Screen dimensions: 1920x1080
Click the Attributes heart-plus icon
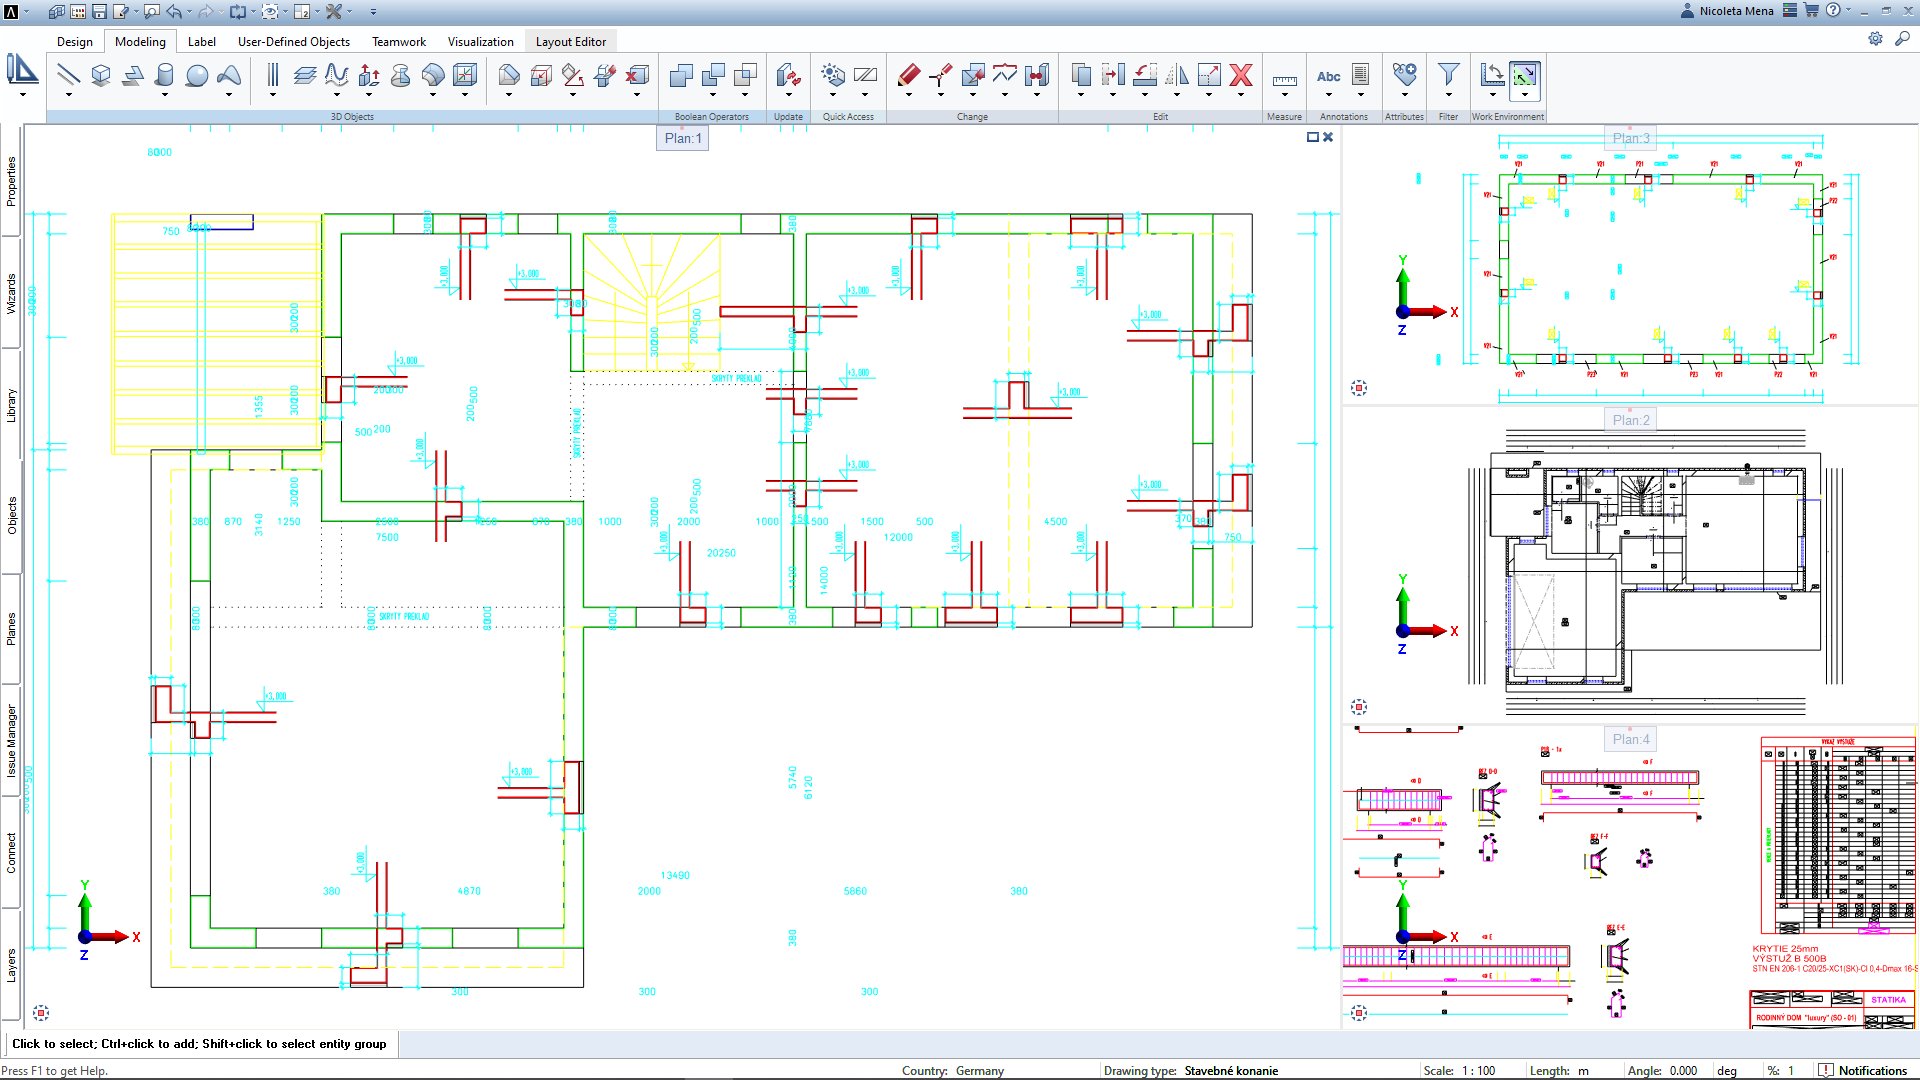pyautogui.click(x=1404, y=75)
